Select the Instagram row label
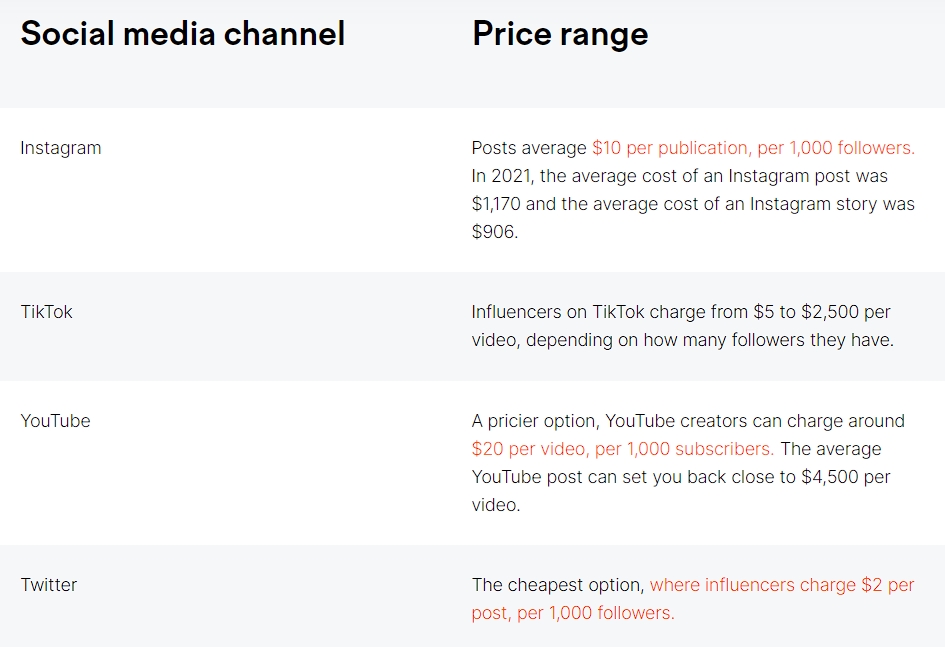Image resolution: width=945 pixels, height=647 pixels. pos(61,148)
